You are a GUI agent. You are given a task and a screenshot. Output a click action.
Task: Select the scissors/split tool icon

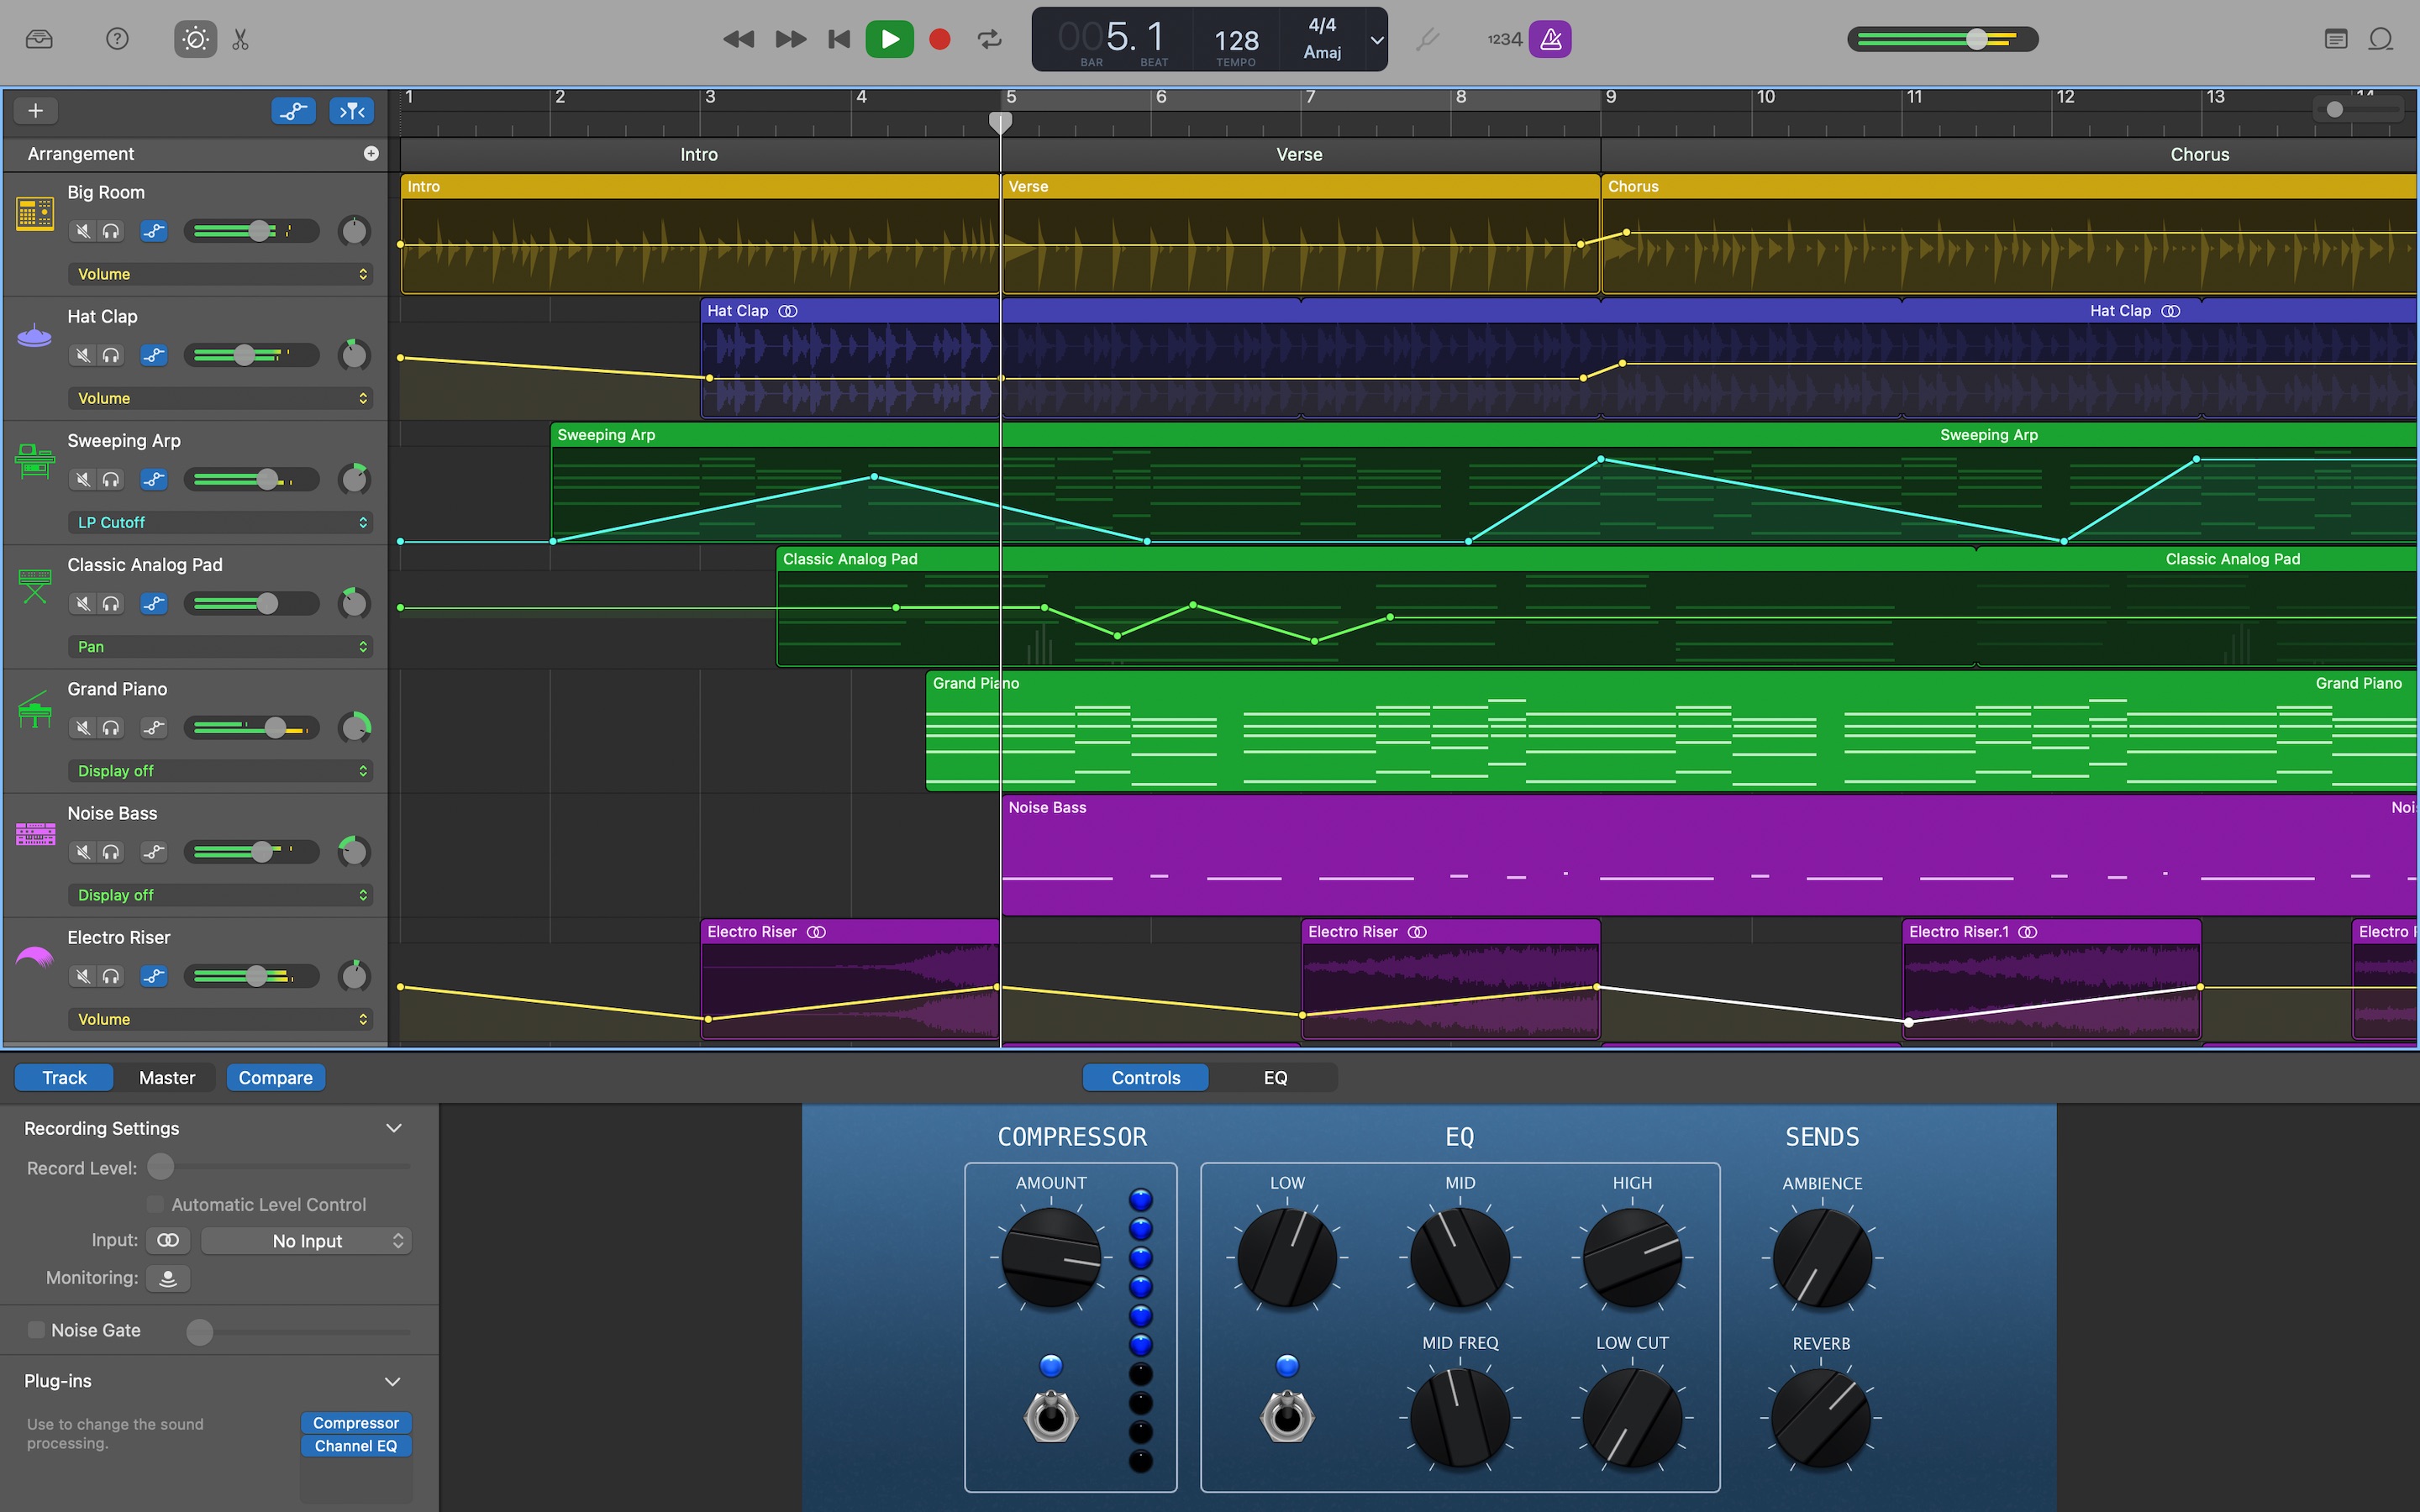(x=244, y=39)
